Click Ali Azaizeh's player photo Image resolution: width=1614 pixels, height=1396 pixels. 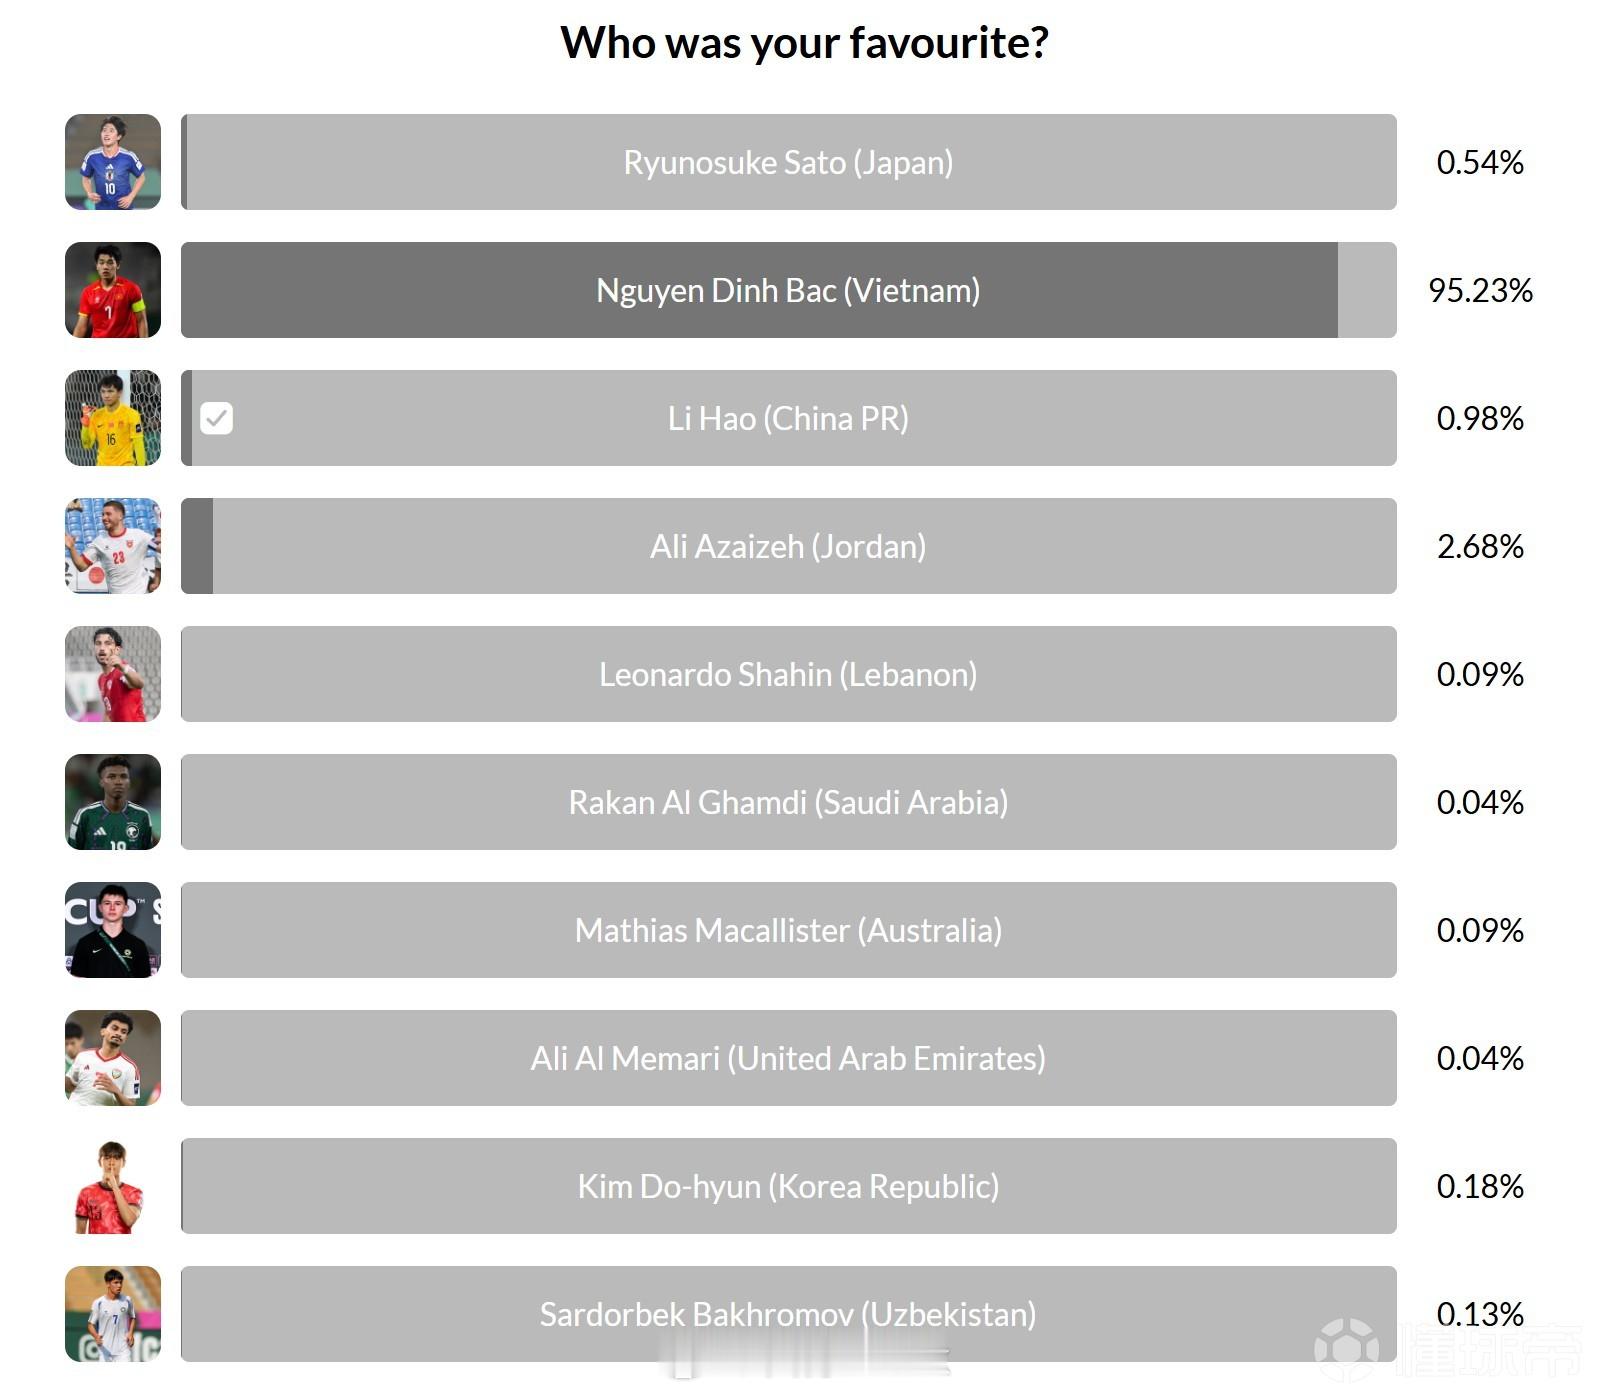point(113,546)
